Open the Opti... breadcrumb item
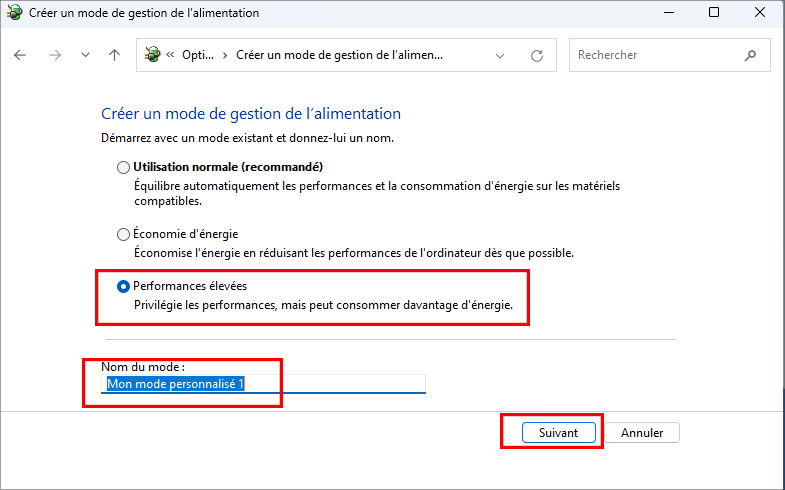This screenshot has width=785, height=490. click(198, 55)
